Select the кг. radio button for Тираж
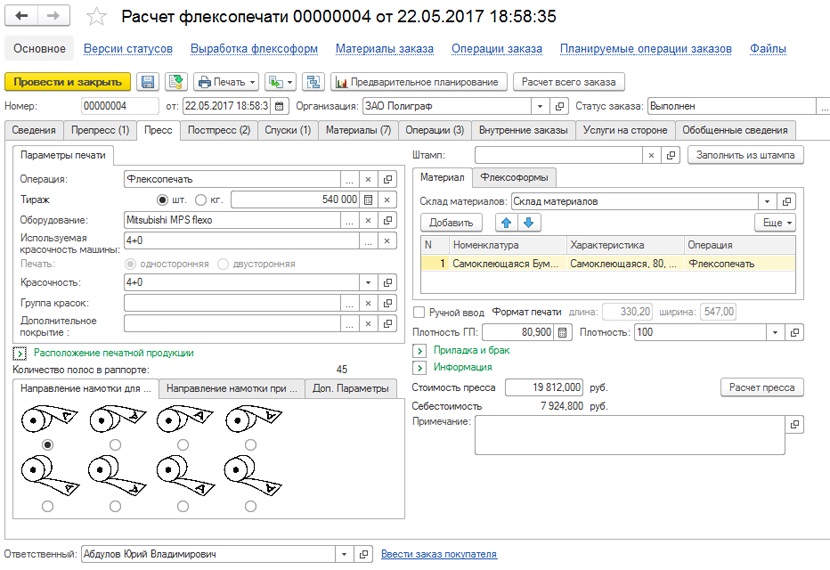Screen dimensions: 830x570 tap(201, 200)
